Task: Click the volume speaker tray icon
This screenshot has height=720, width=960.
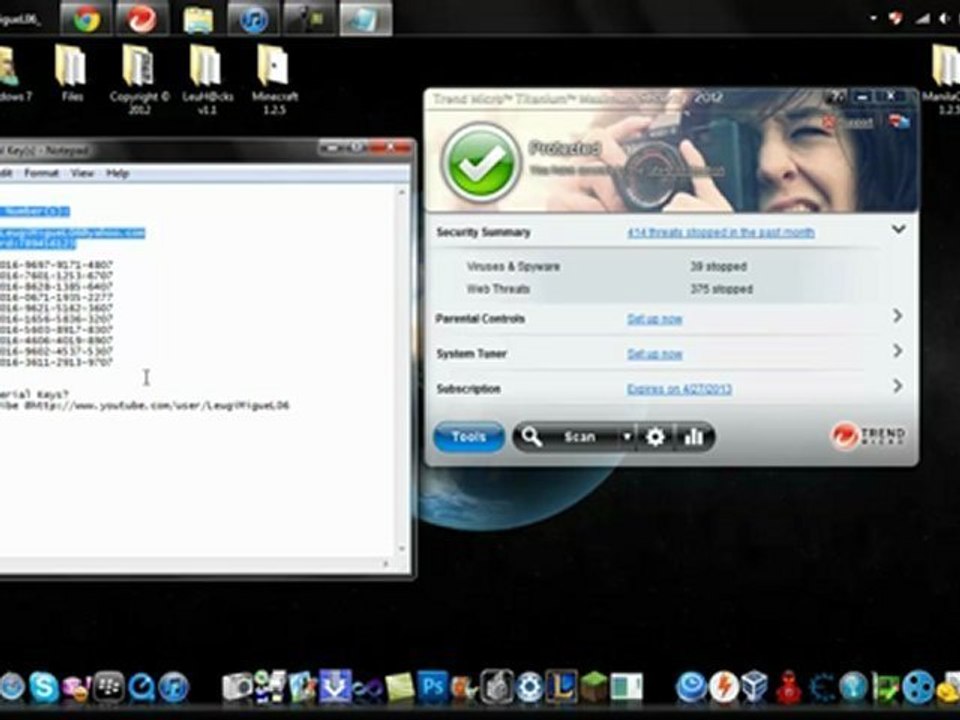Action: [945, 19]
